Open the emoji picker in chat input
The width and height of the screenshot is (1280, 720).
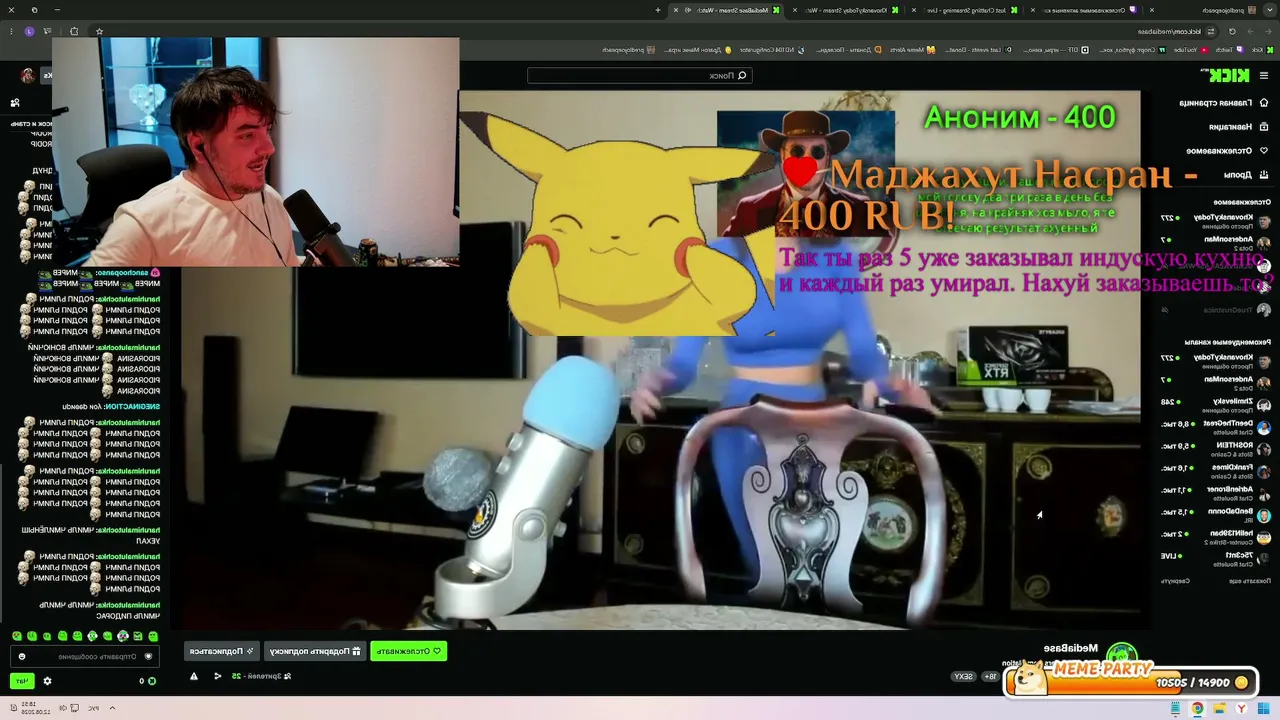coord(22,657)
